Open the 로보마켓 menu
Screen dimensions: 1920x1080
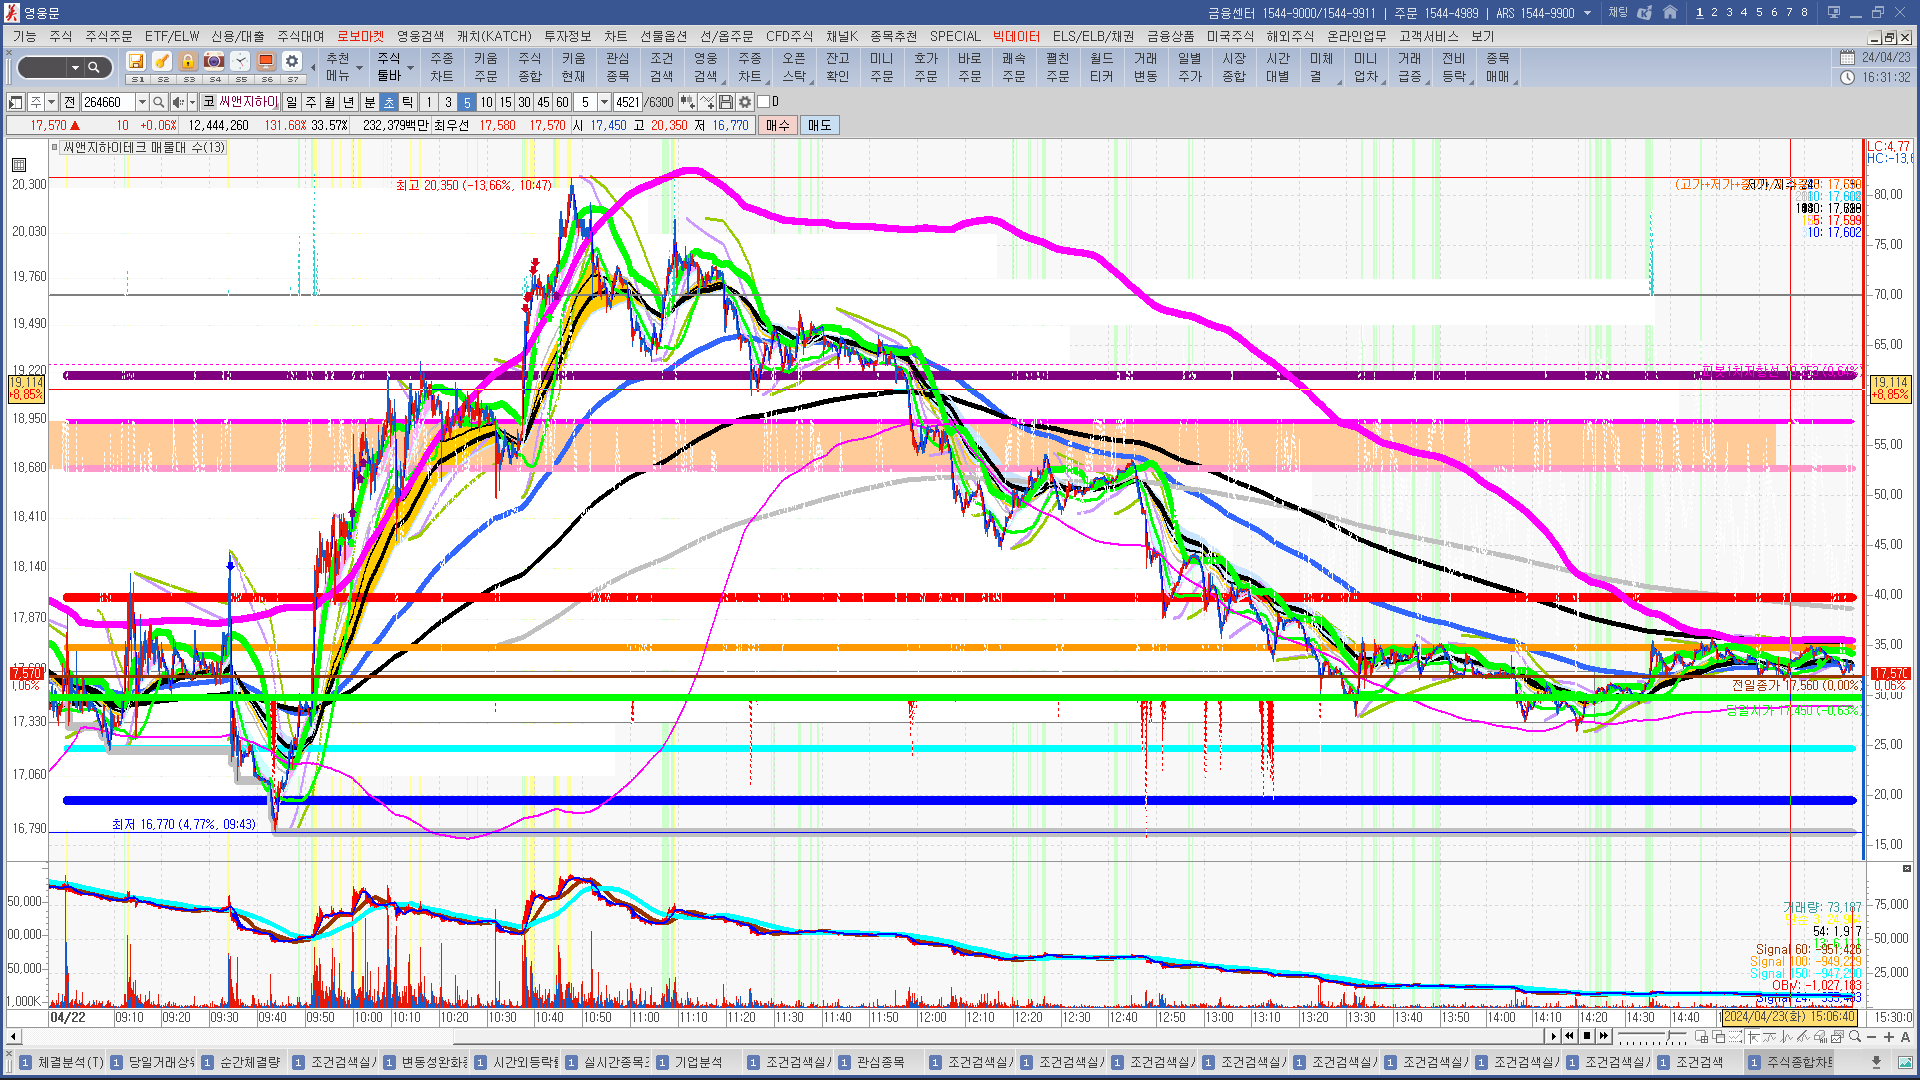point(360,36)
